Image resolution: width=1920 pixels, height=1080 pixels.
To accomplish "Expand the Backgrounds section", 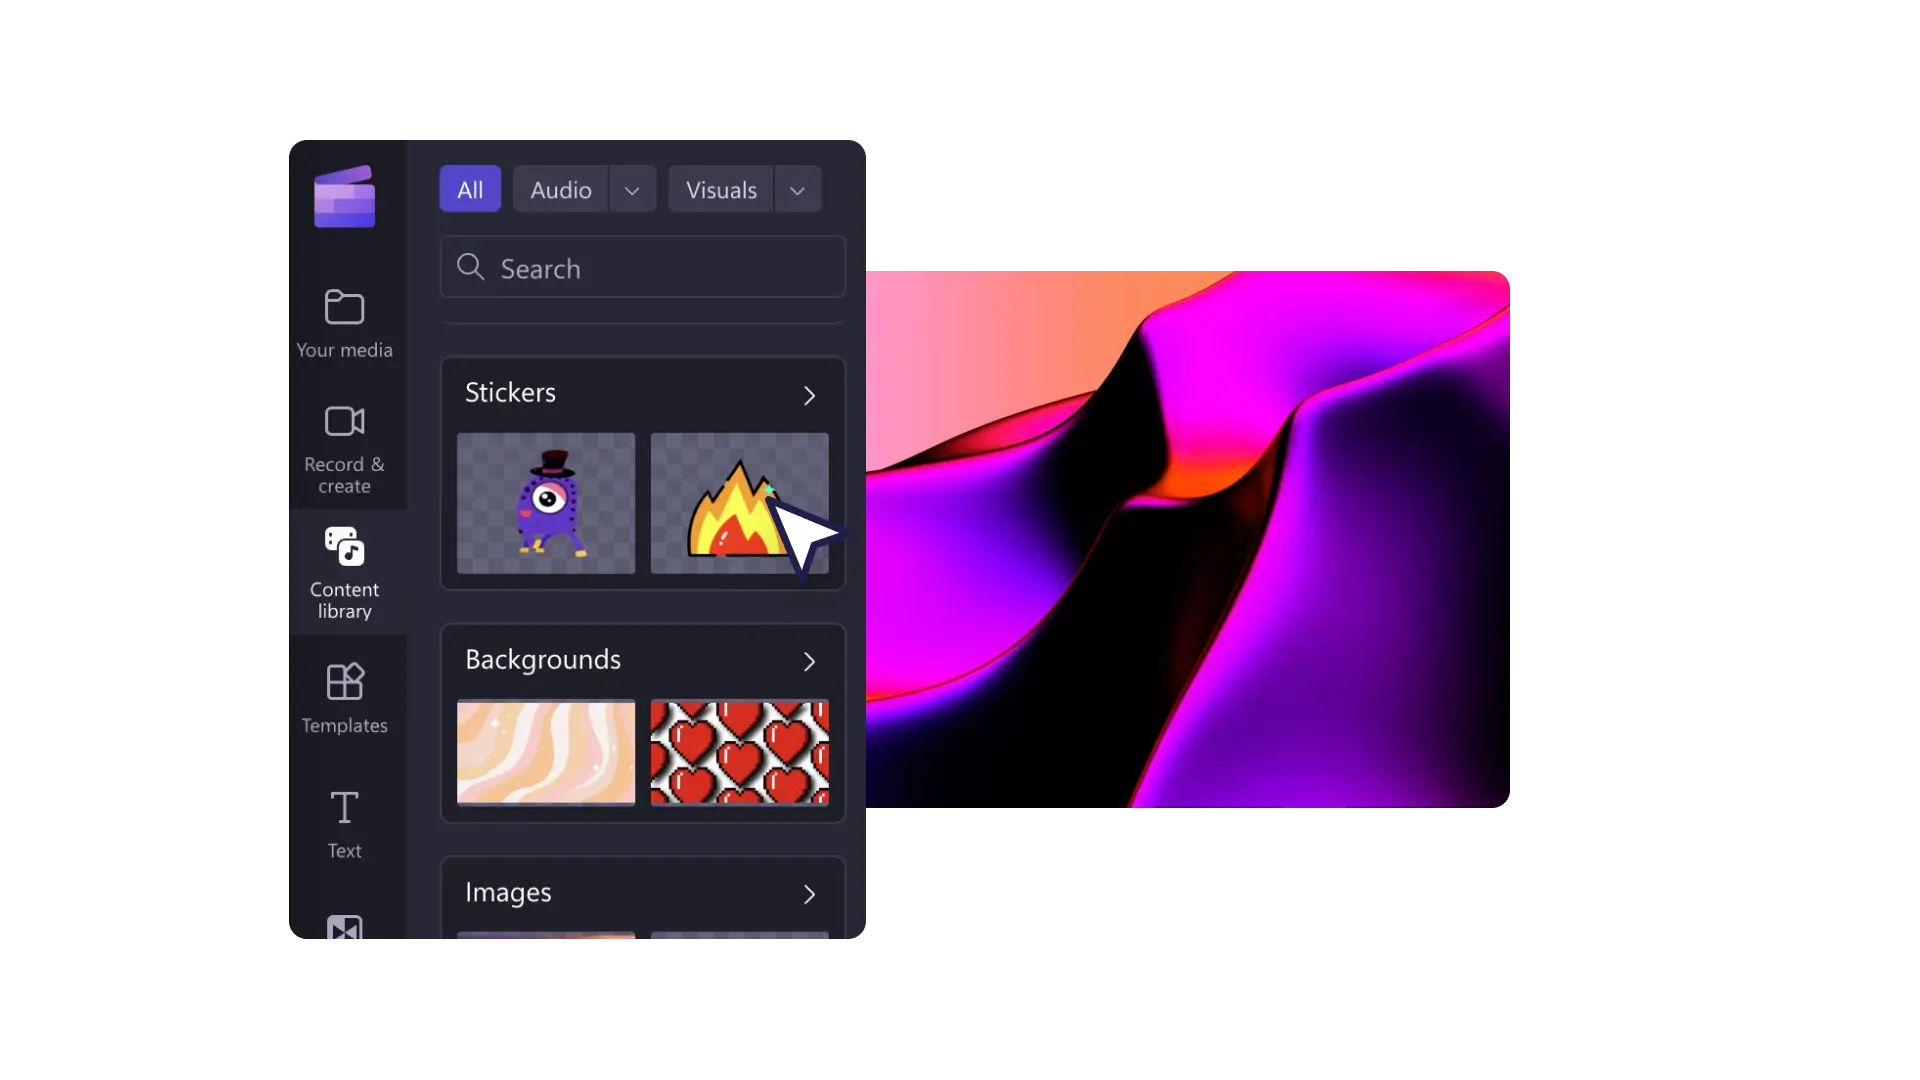I will pyautogui.click(x=810, y=659).
